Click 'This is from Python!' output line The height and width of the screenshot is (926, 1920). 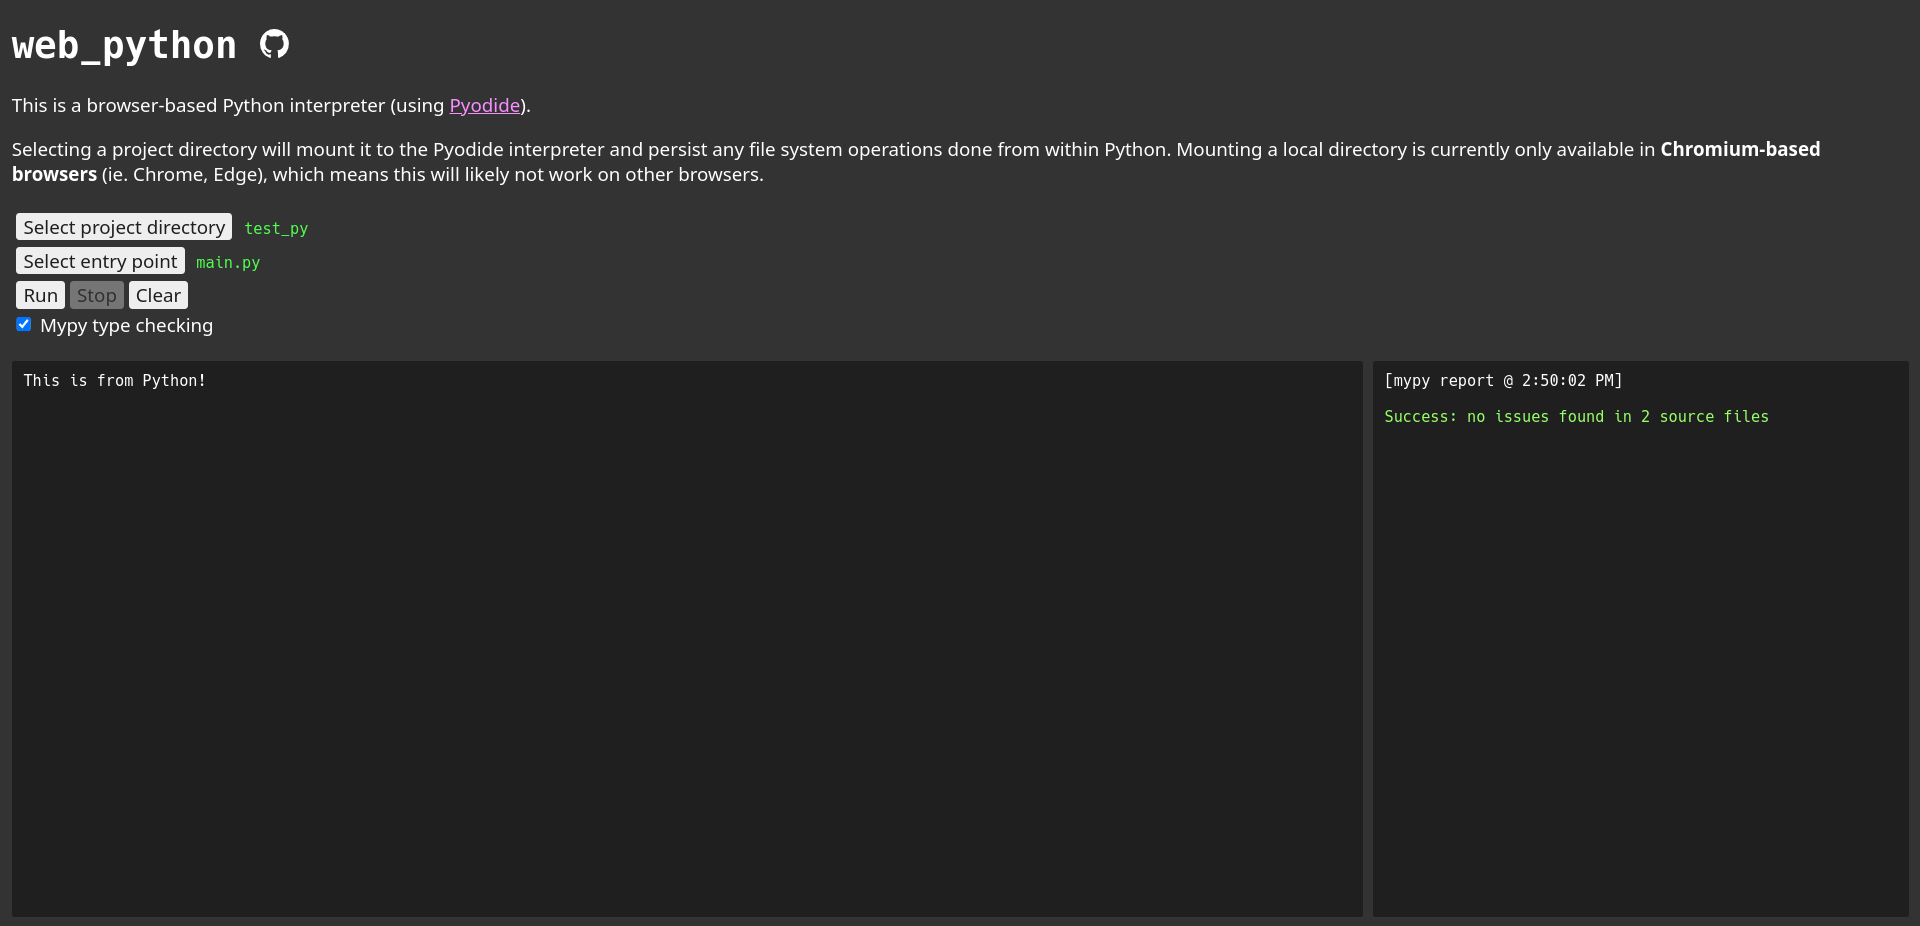pos(115,380)
